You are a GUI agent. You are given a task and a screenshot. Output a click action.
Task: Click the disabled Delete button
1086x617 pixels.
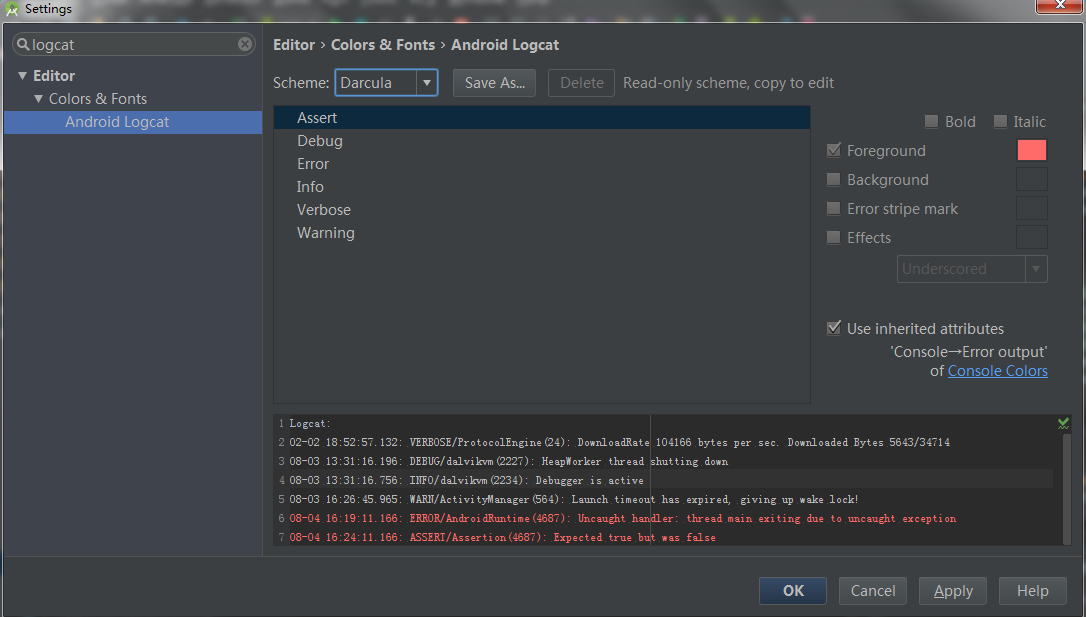(x=581, y=82)
